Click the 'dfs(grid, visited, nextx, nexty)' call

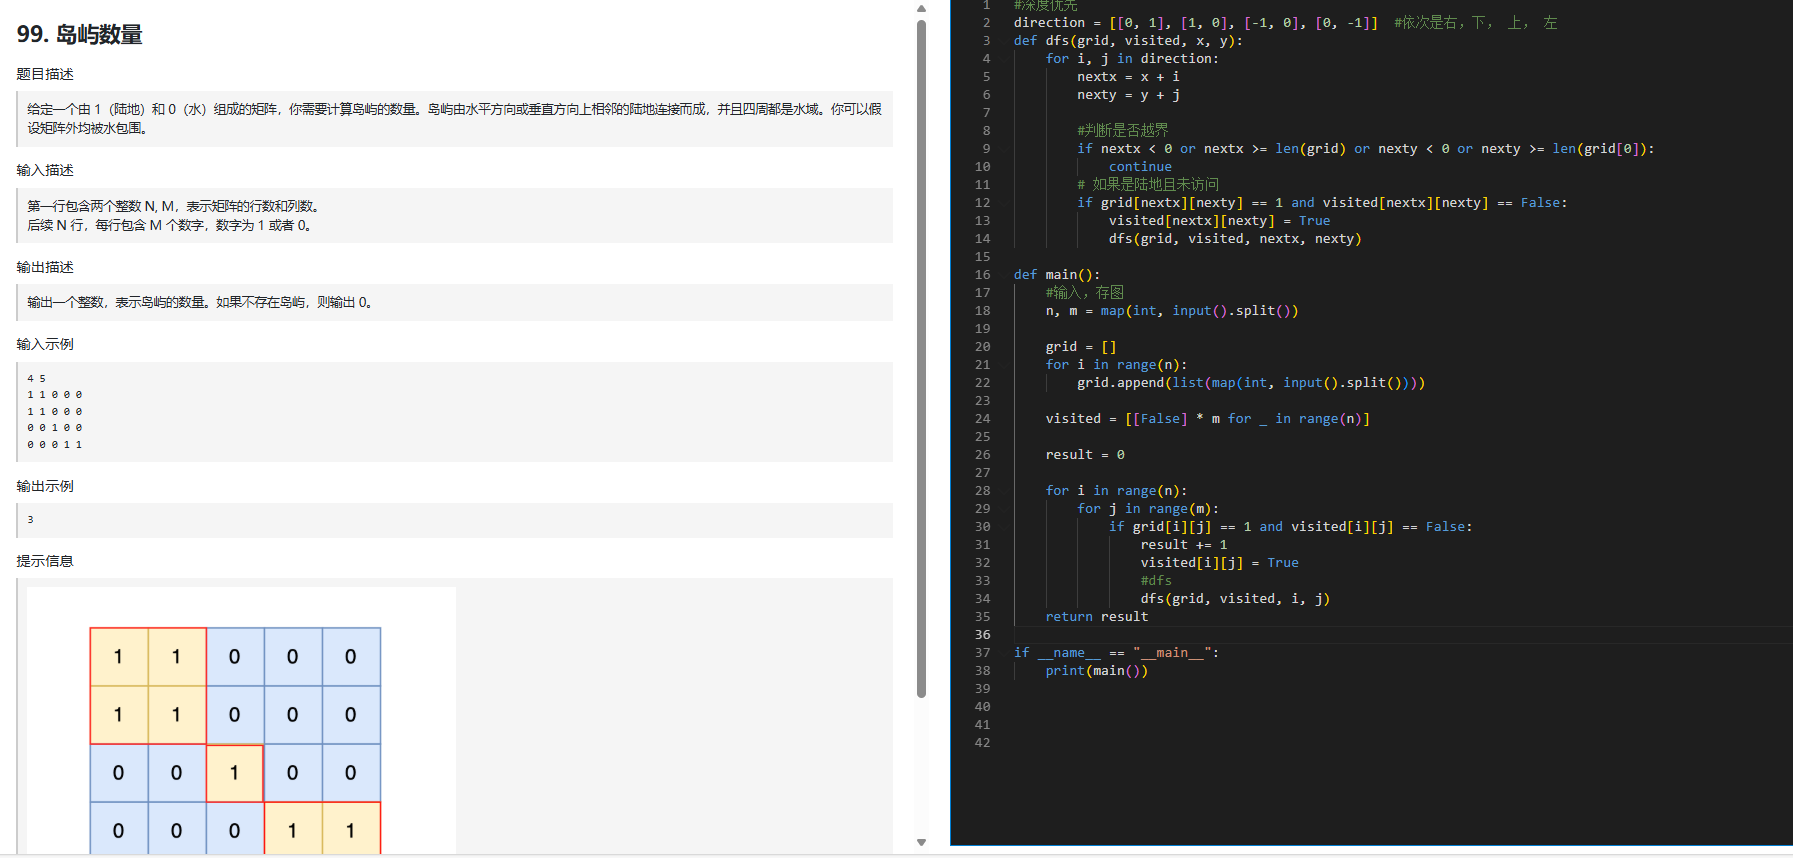pyautogui.click(x=1235, y=239)
